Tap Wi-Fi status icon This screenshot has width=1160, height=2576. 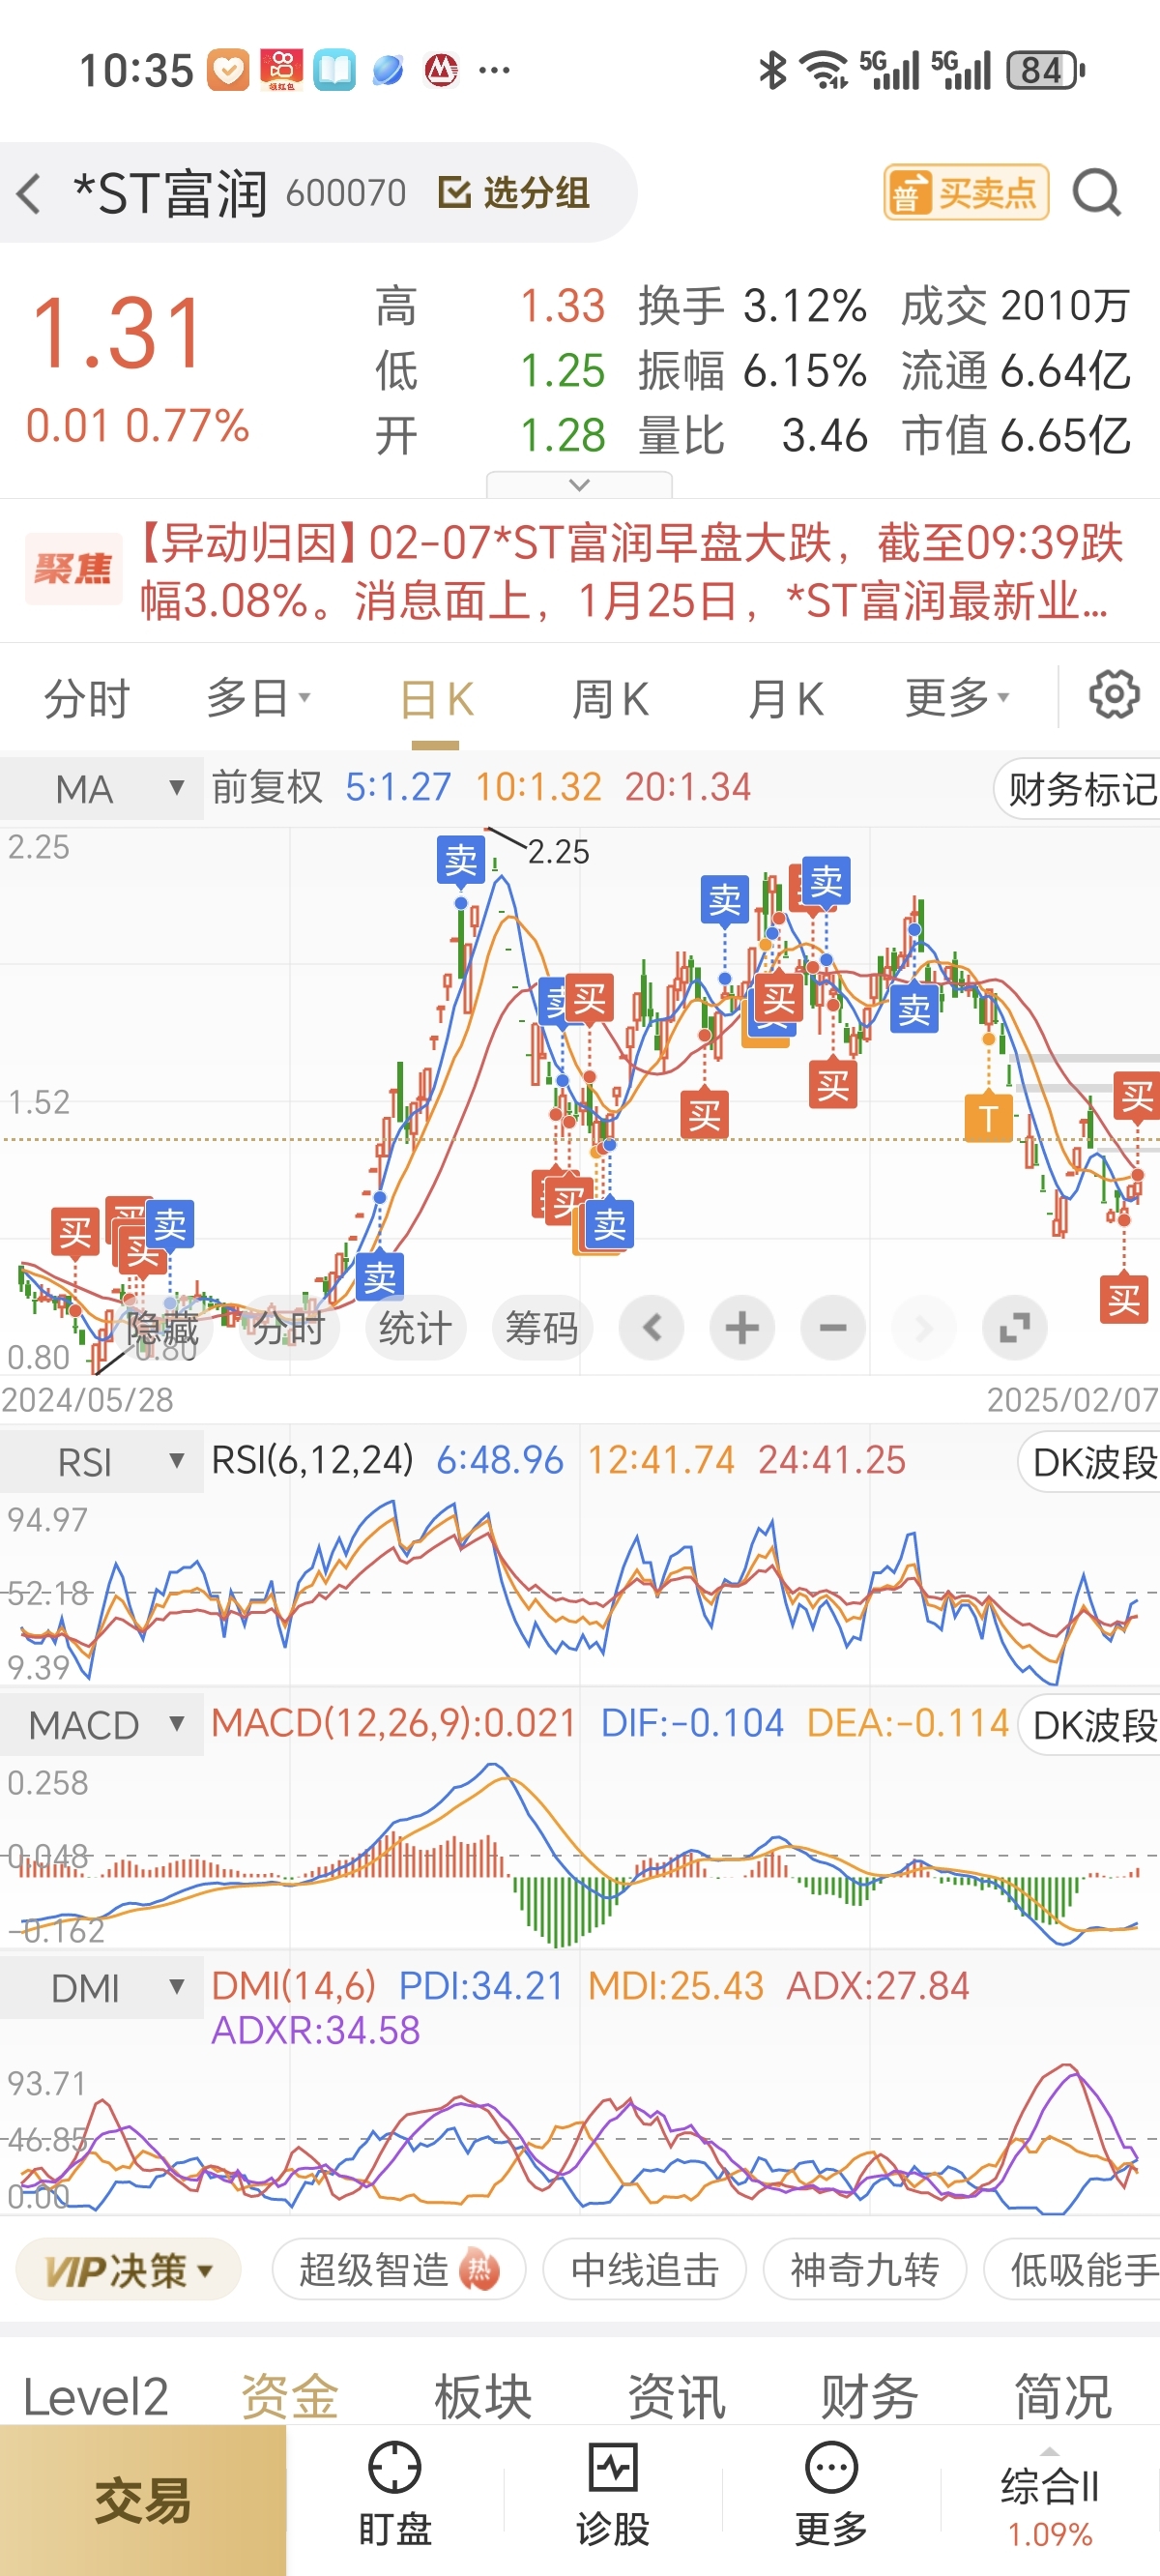coord(826,70)
